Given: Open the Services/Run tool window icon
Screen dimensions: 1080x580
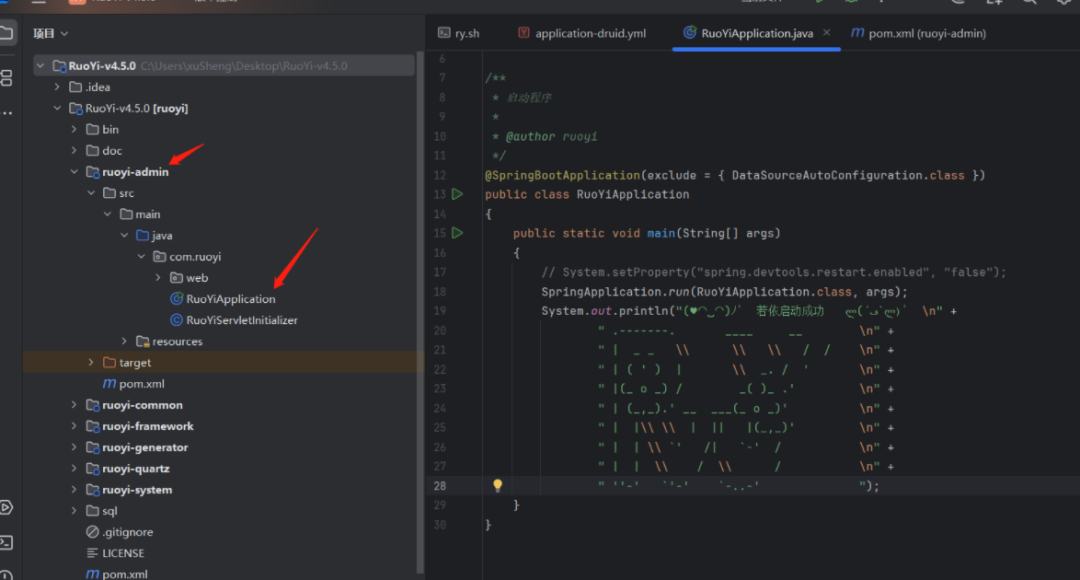Looking at the screenshot, I should pyautogui.click(x=6, y=508).
